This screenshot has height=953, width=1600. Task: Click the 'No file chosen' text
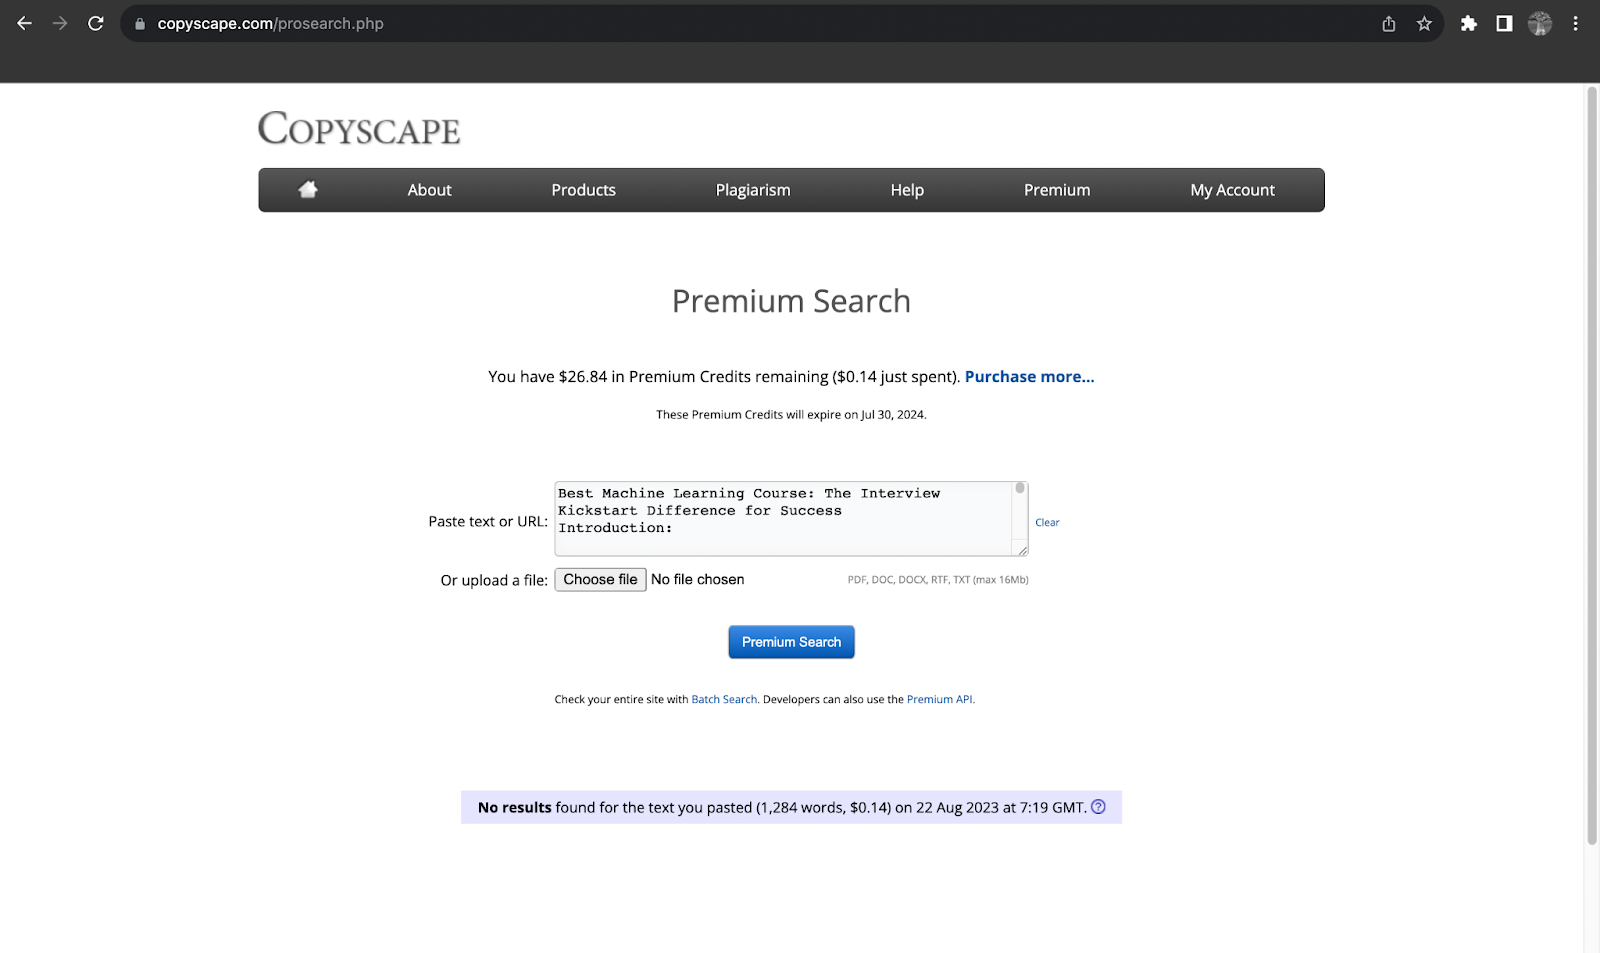(697, 580)
